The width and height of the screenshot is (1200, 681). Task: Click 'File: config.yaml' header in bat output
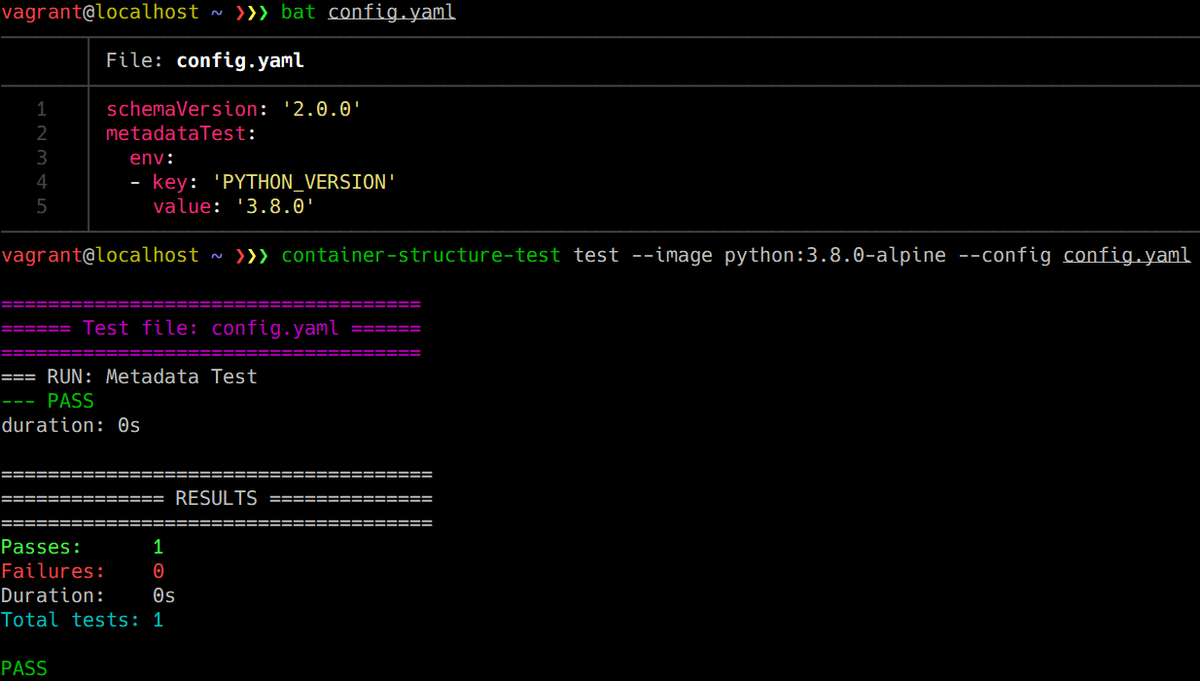point(205,61)
